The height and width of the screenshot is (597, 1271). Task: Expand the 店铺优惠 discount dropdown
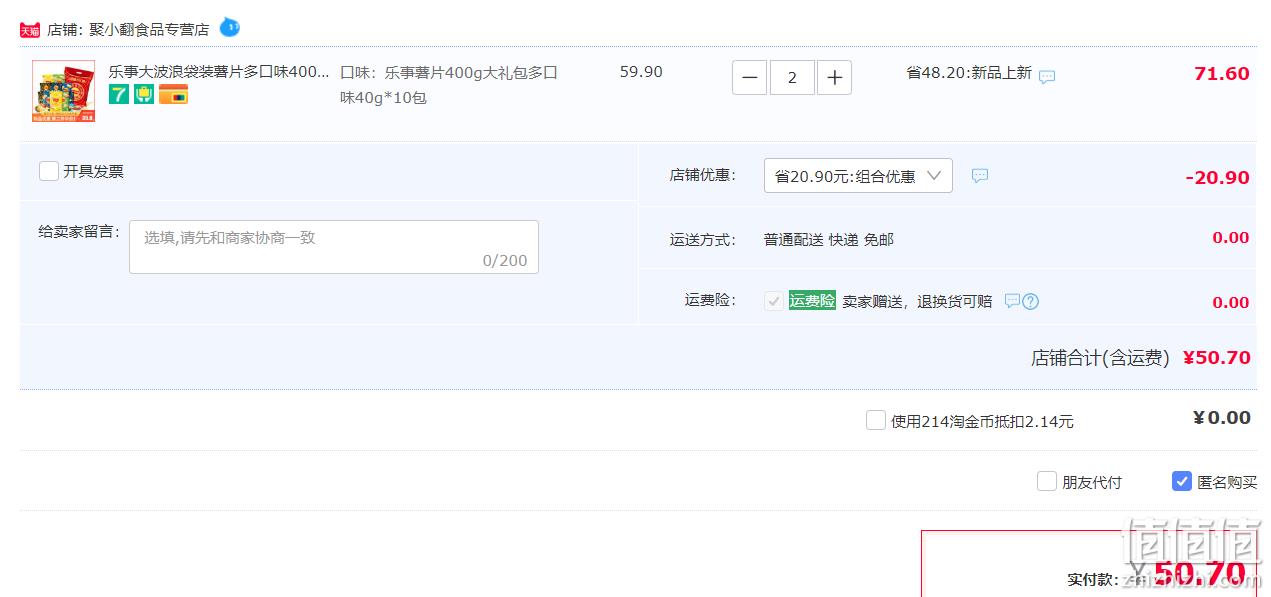pyautogui.click(x=858, y=176)
